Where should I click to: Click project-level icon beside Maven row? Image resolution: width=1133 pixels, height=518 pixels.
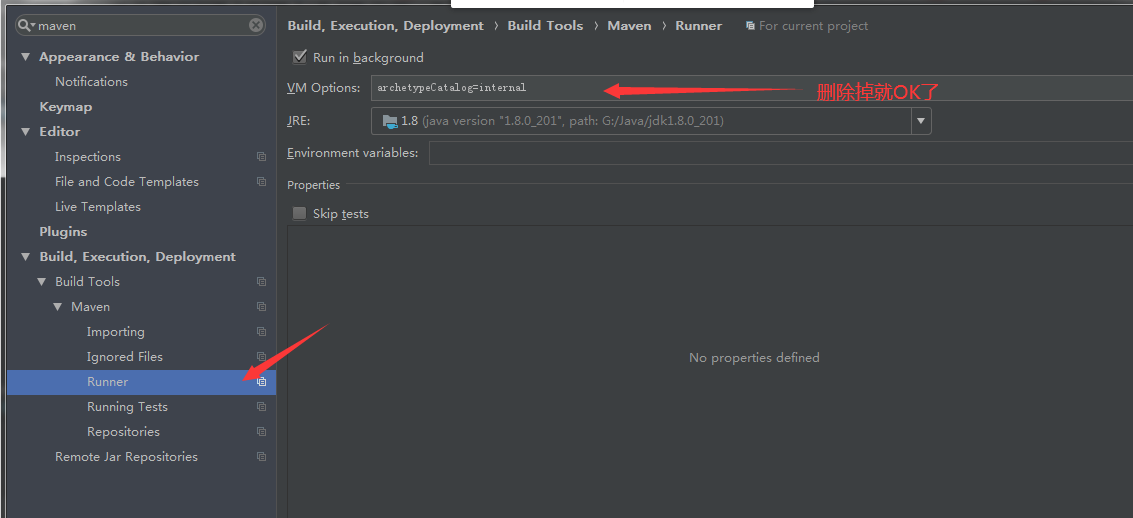point(262,307)
